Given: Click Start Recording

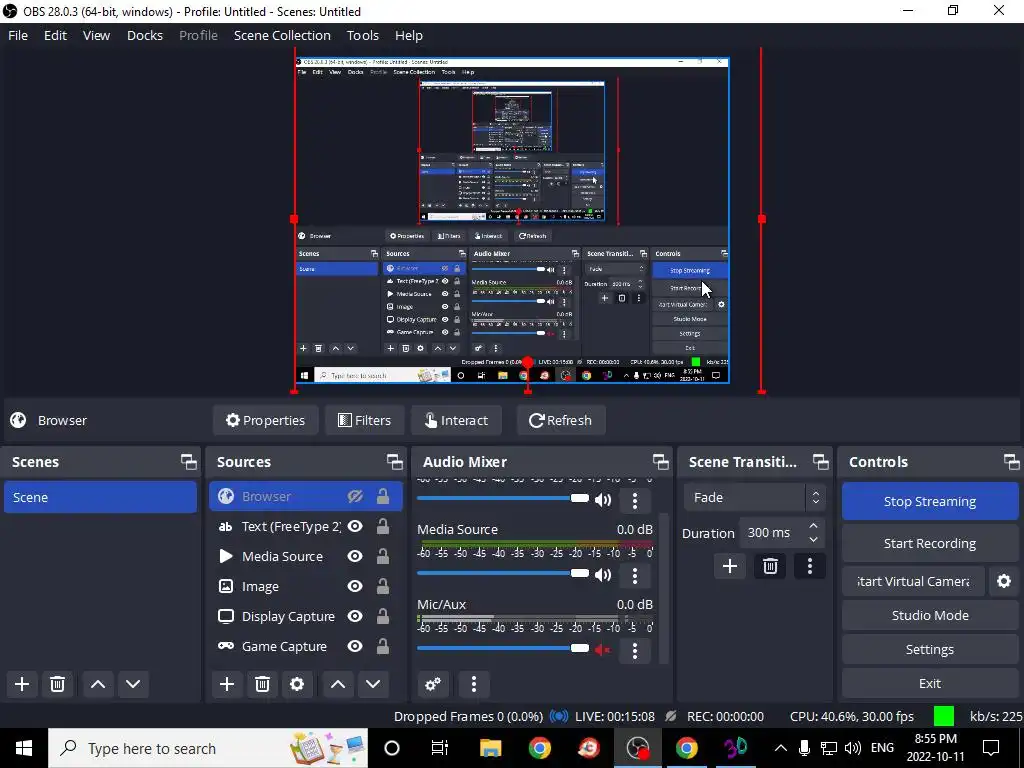Looking at the screenshot, I should coord(930,543).
